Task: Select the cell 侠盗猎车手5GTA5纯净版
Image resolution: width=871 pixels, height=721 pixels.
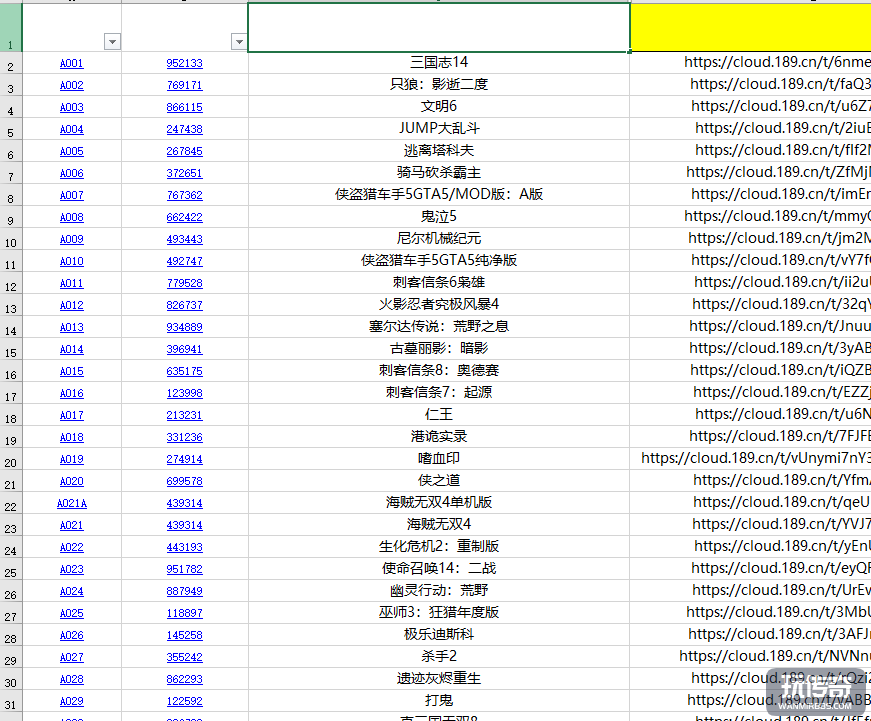Action: (x=439, y=261)
